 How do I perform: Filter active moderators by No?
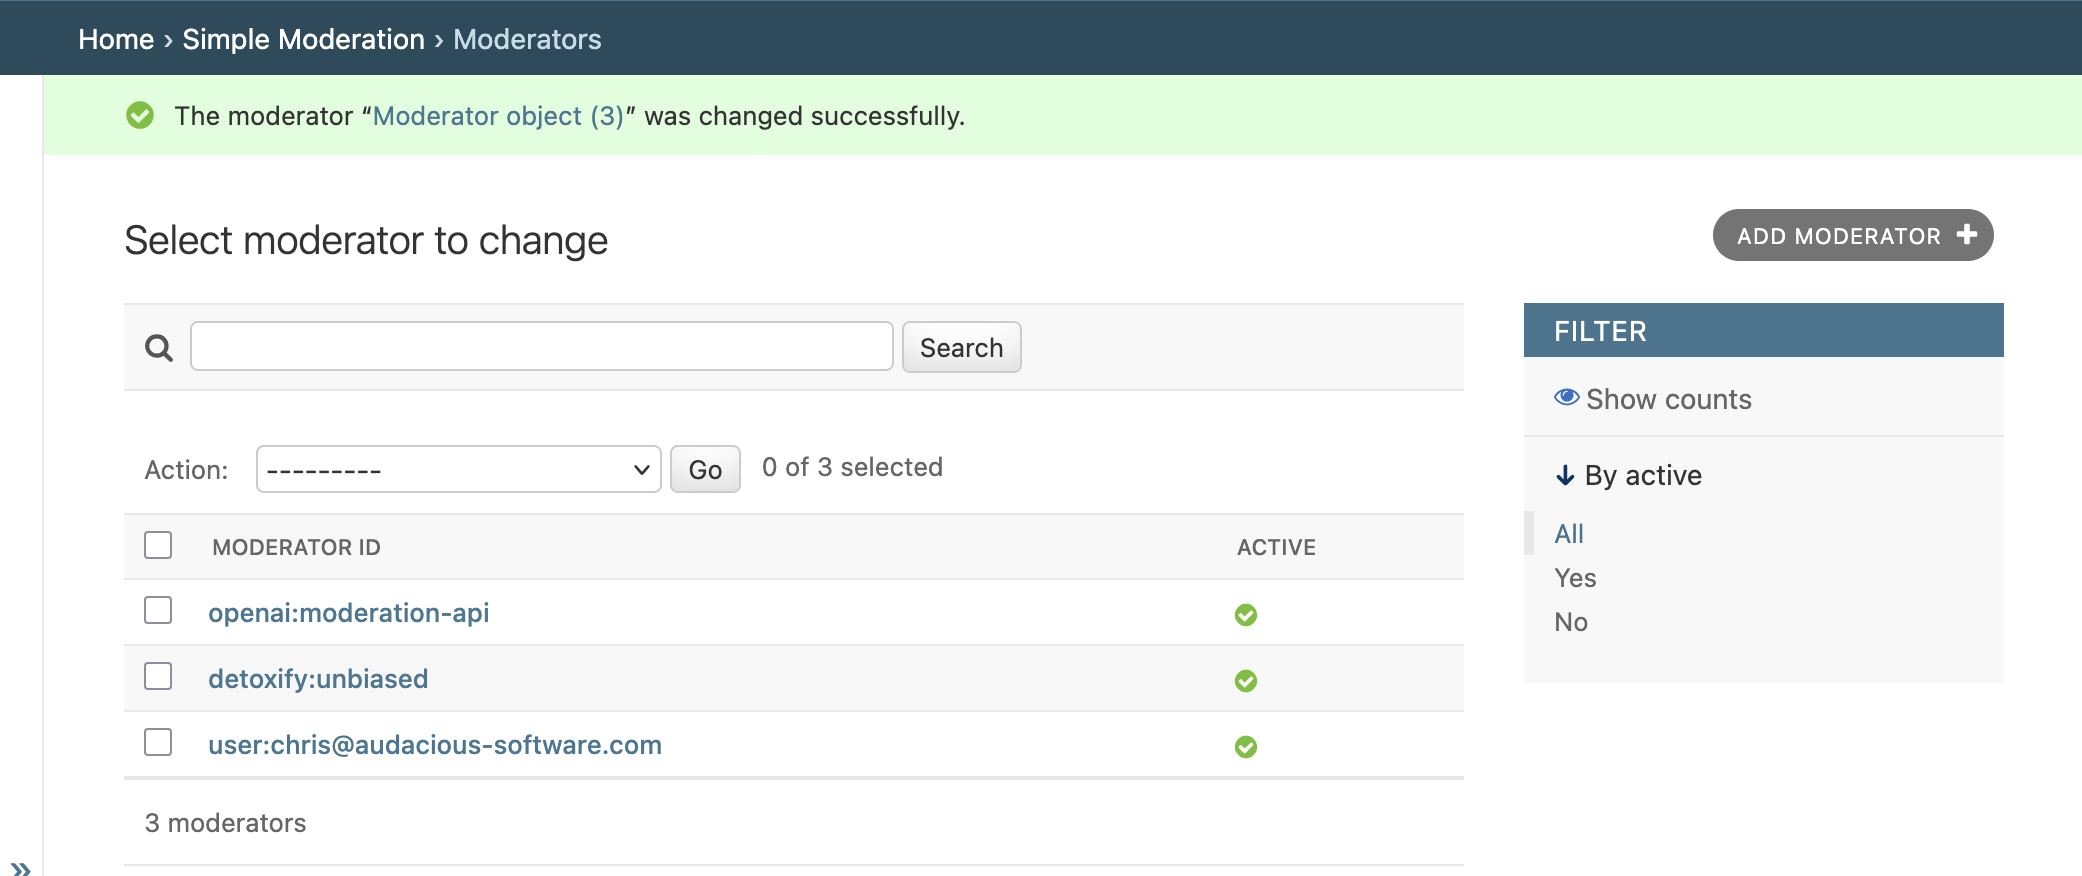1571,622
